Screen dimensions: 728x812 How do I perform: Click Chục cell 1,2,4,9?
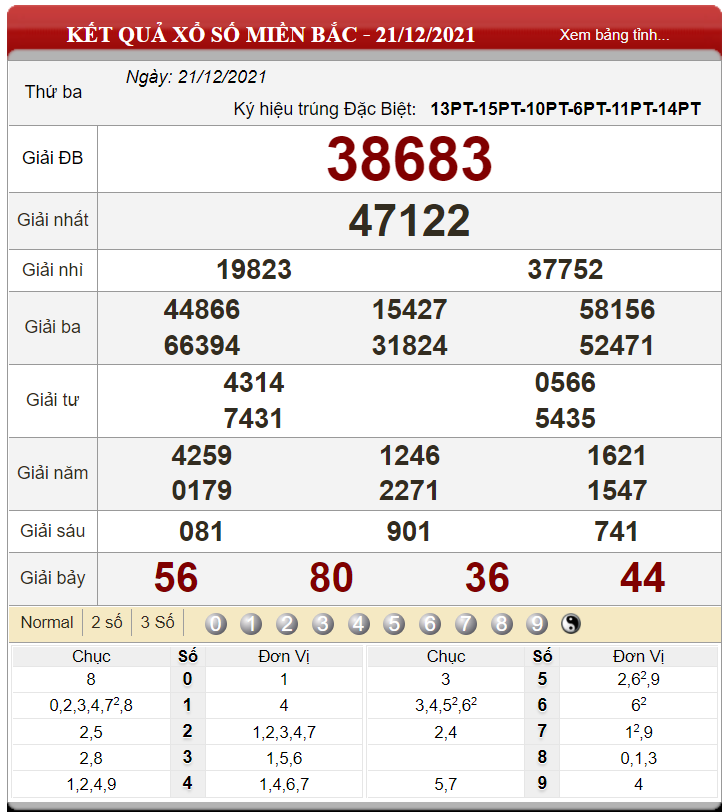click(91, 784)
